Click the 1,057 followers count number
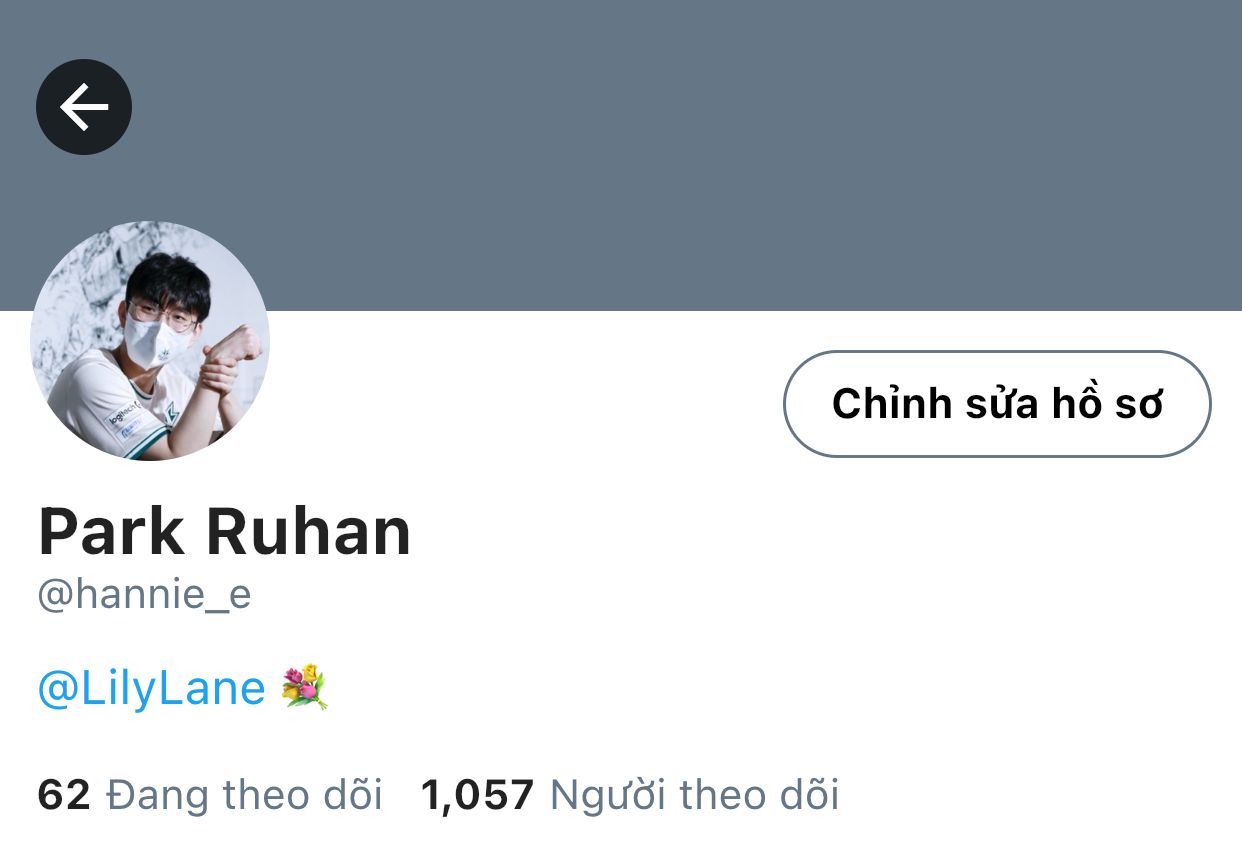This screenshot has width=1242, height=865. point(477,795)
